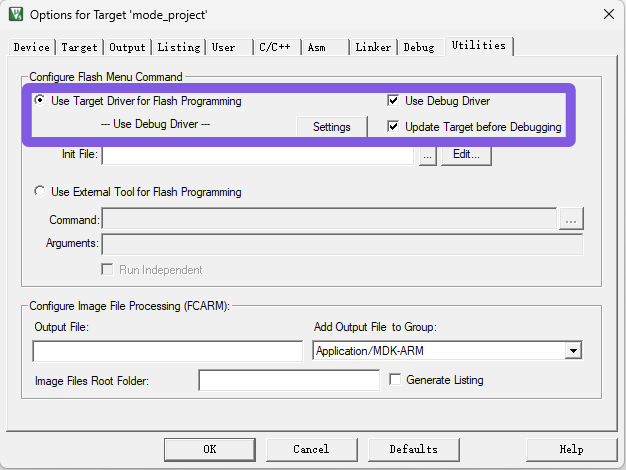
Task: Open flash driver Settings
Action: 331,127
